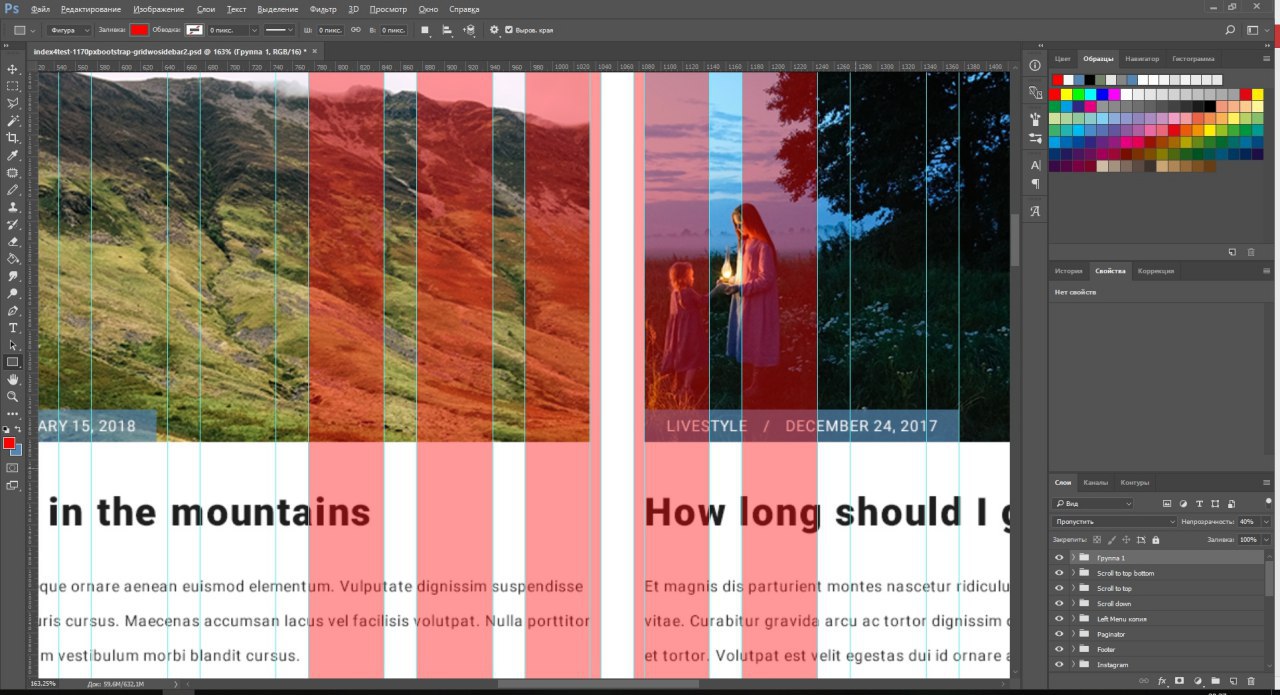Hide the Footer group
The height and width of the screenshot is (695, 1280).
coord(1059,649)
